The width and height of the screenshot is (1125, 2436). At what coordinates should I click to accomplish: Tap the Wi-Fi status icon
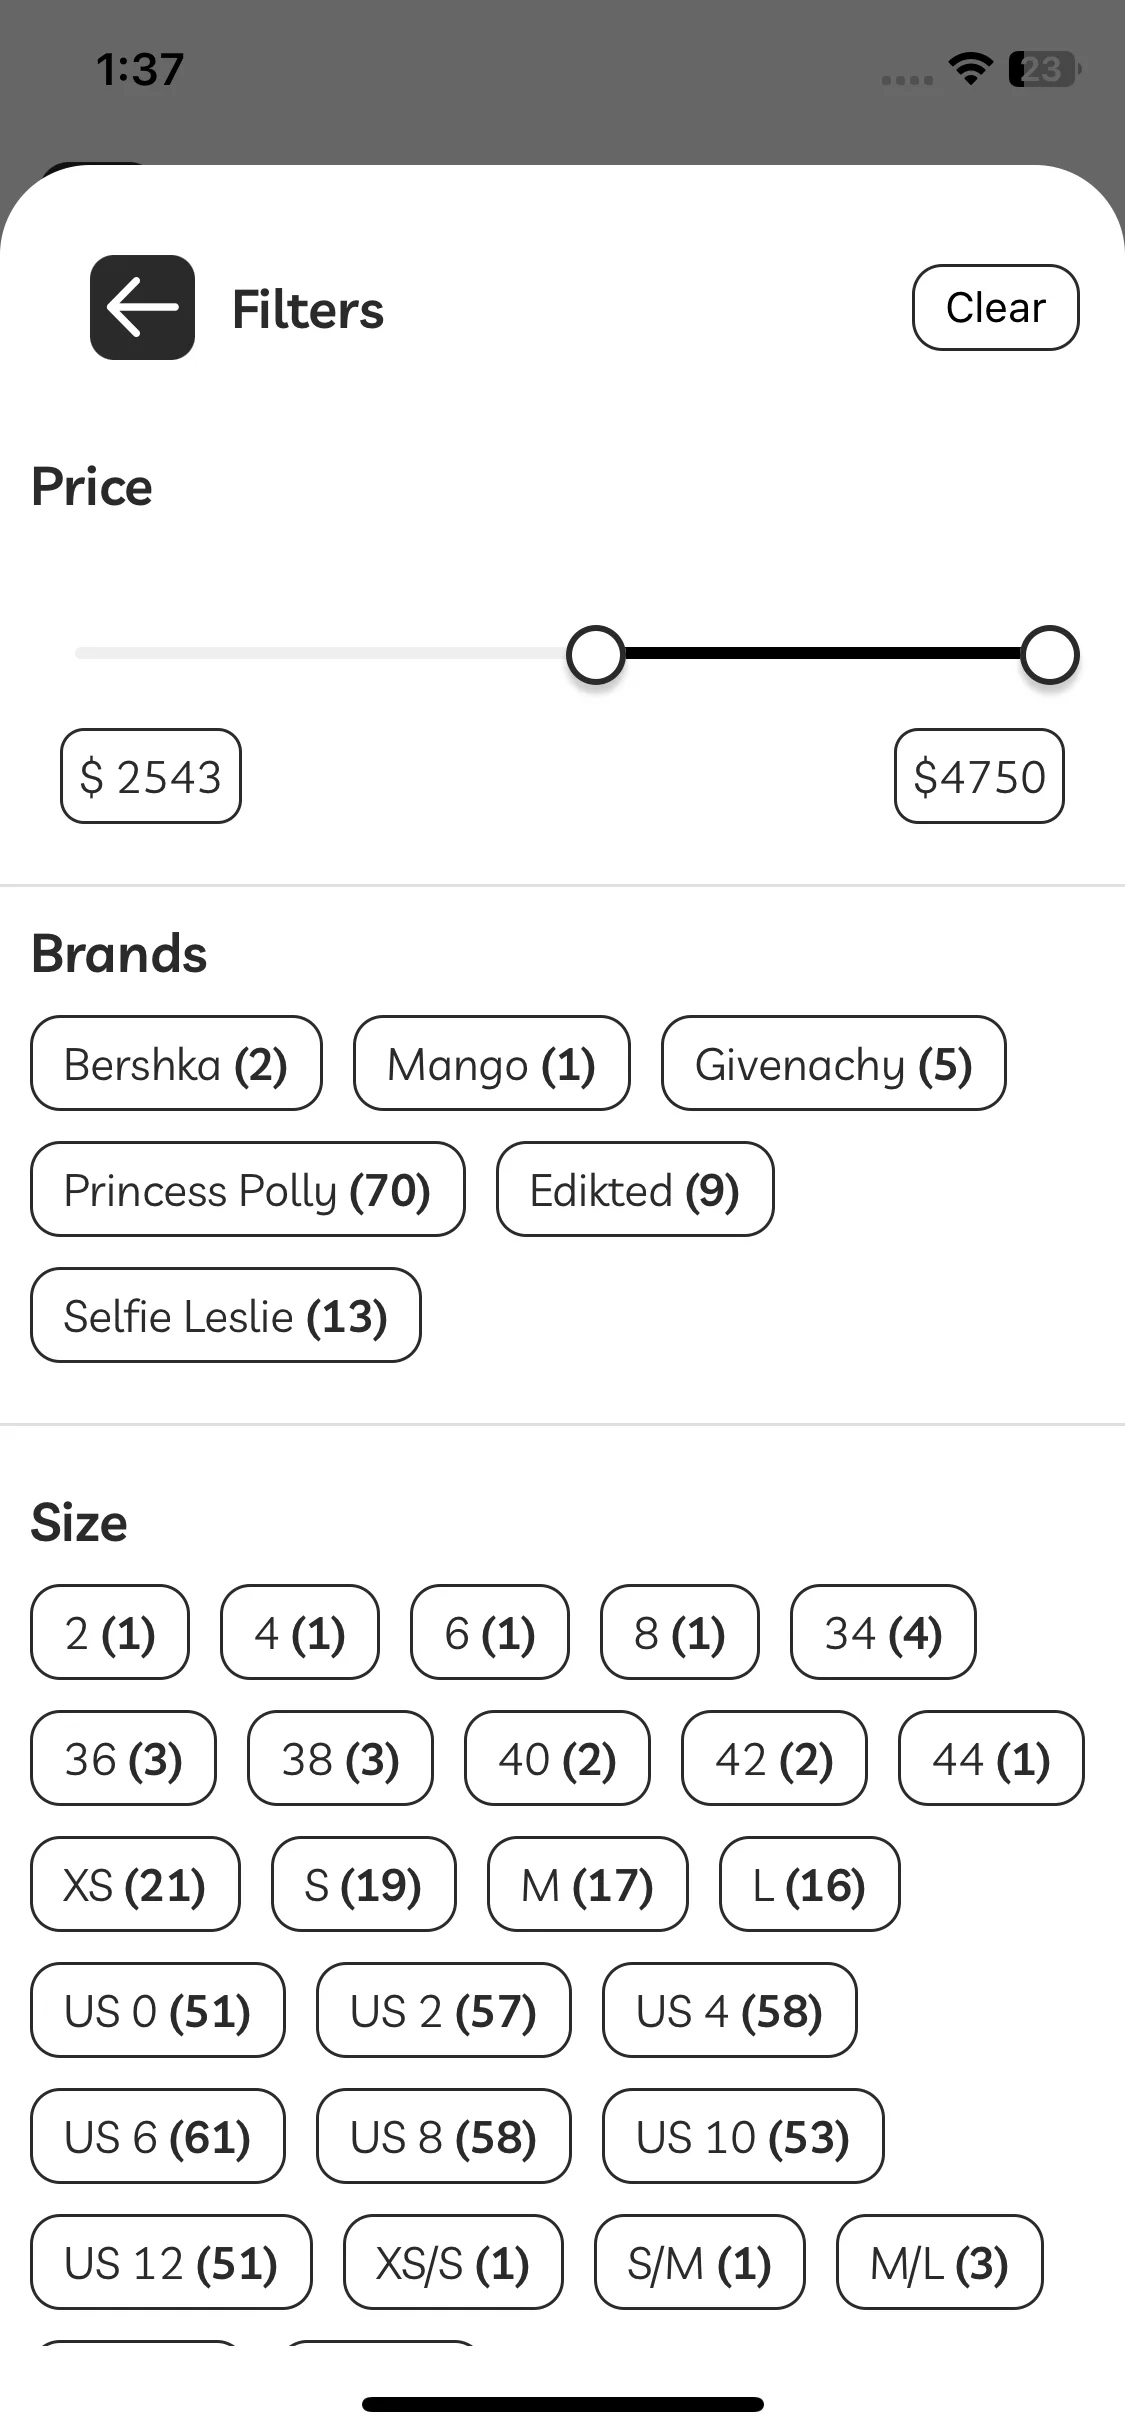[969, 69]
